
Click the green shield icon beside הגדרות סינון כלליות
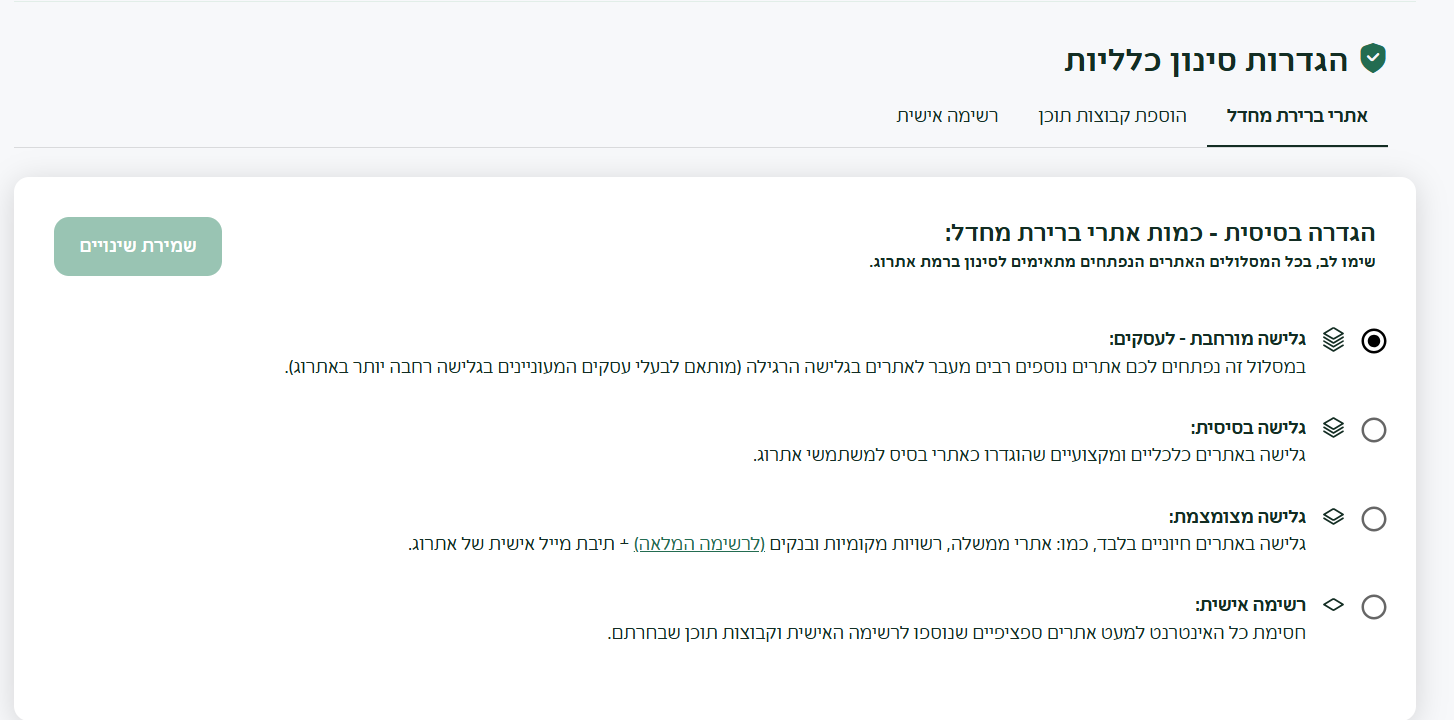pyautogui.click(x=1374, y=59)
